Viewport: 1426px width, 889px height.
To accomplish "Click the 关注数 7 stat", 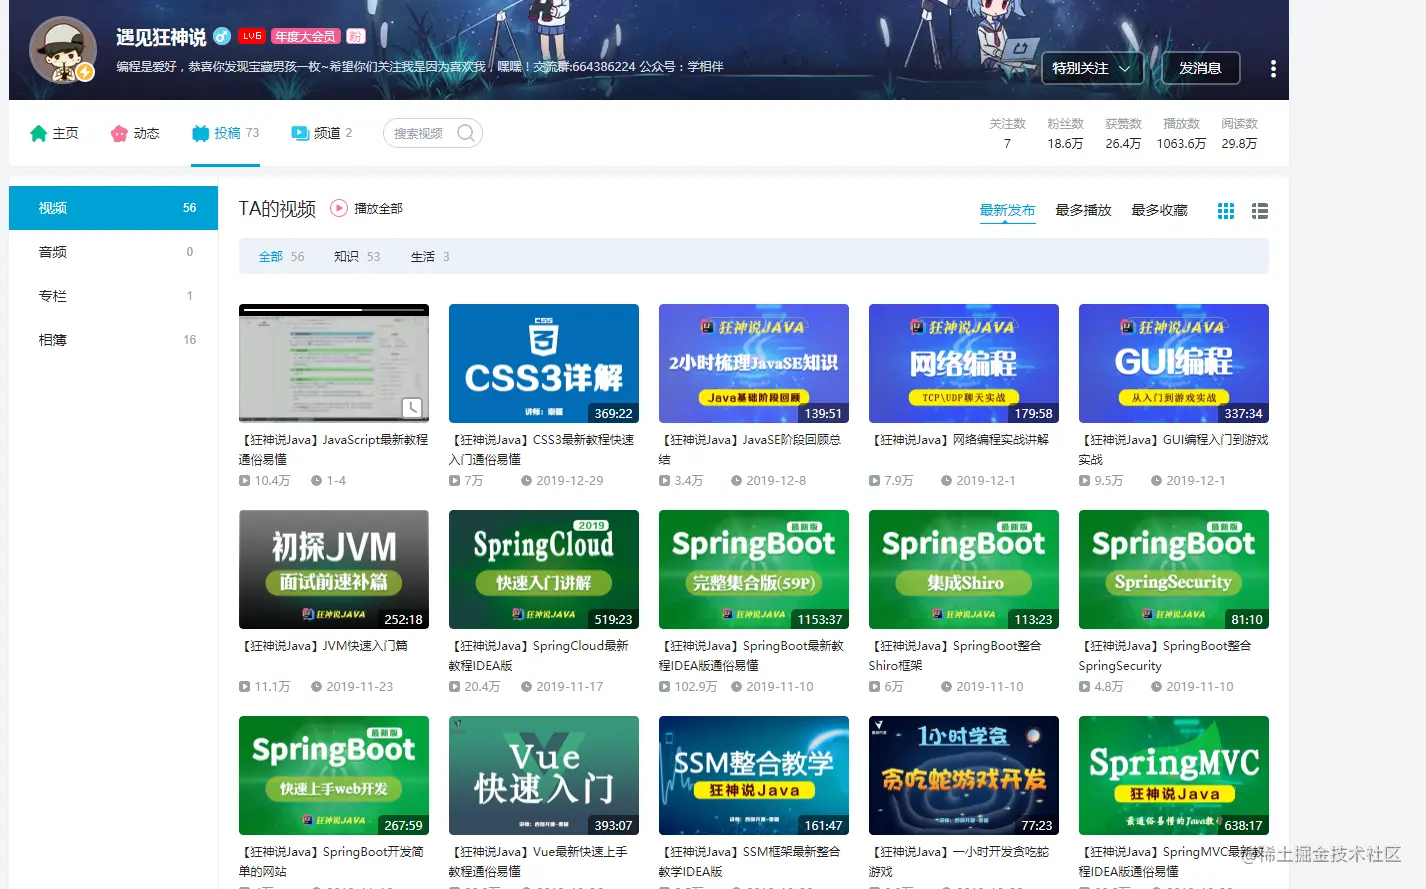I will coord(1007,133).
